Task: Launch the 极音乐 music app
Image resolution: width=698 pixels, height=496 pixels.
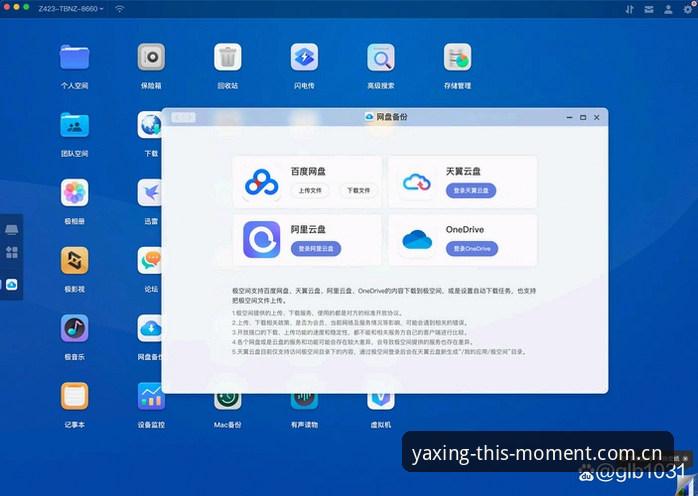Action: point(74,328)
